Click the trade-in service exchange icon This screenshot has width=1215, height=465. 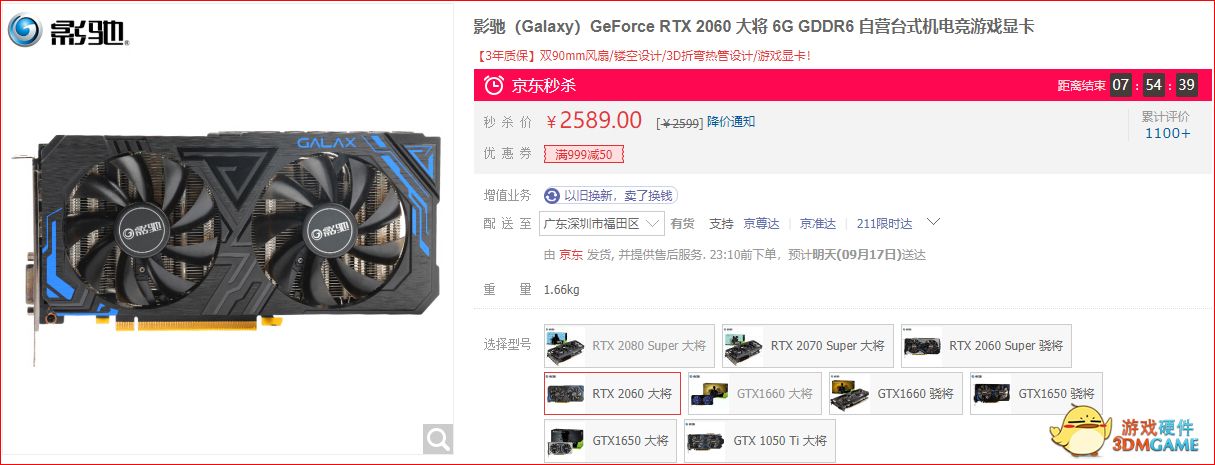point(552,195)
